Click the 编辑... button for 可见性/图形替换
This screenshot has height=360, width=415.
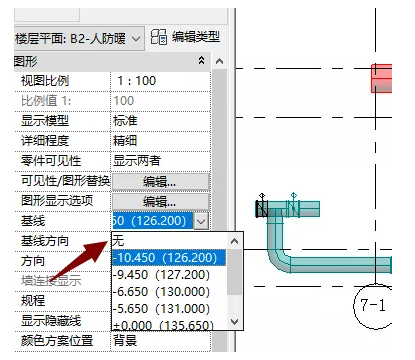(161, 182)
